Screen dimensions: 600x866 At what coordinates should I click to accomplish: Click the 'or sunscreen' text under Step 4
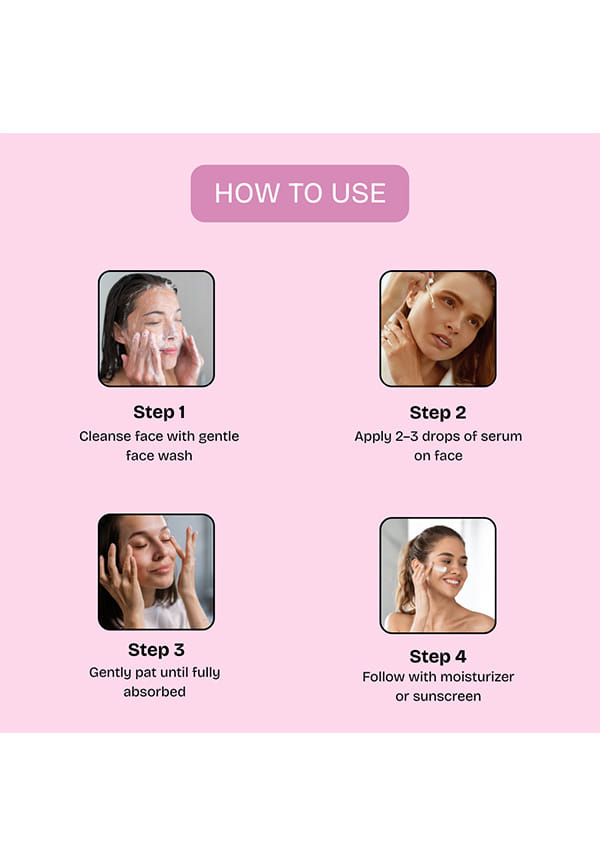tap(438, 696)
